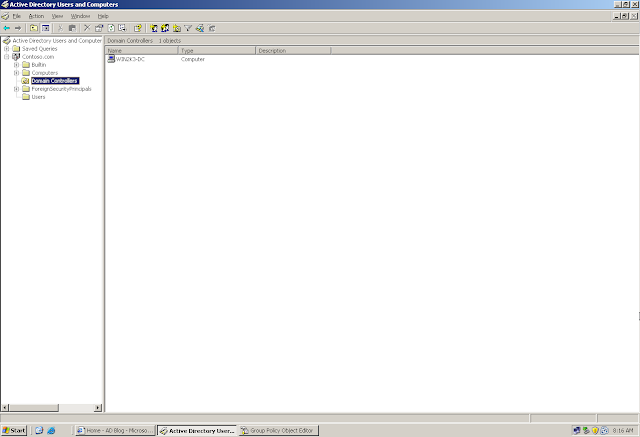
Task: Click the WIN2K3-DC computer icon
Action: 111,59
